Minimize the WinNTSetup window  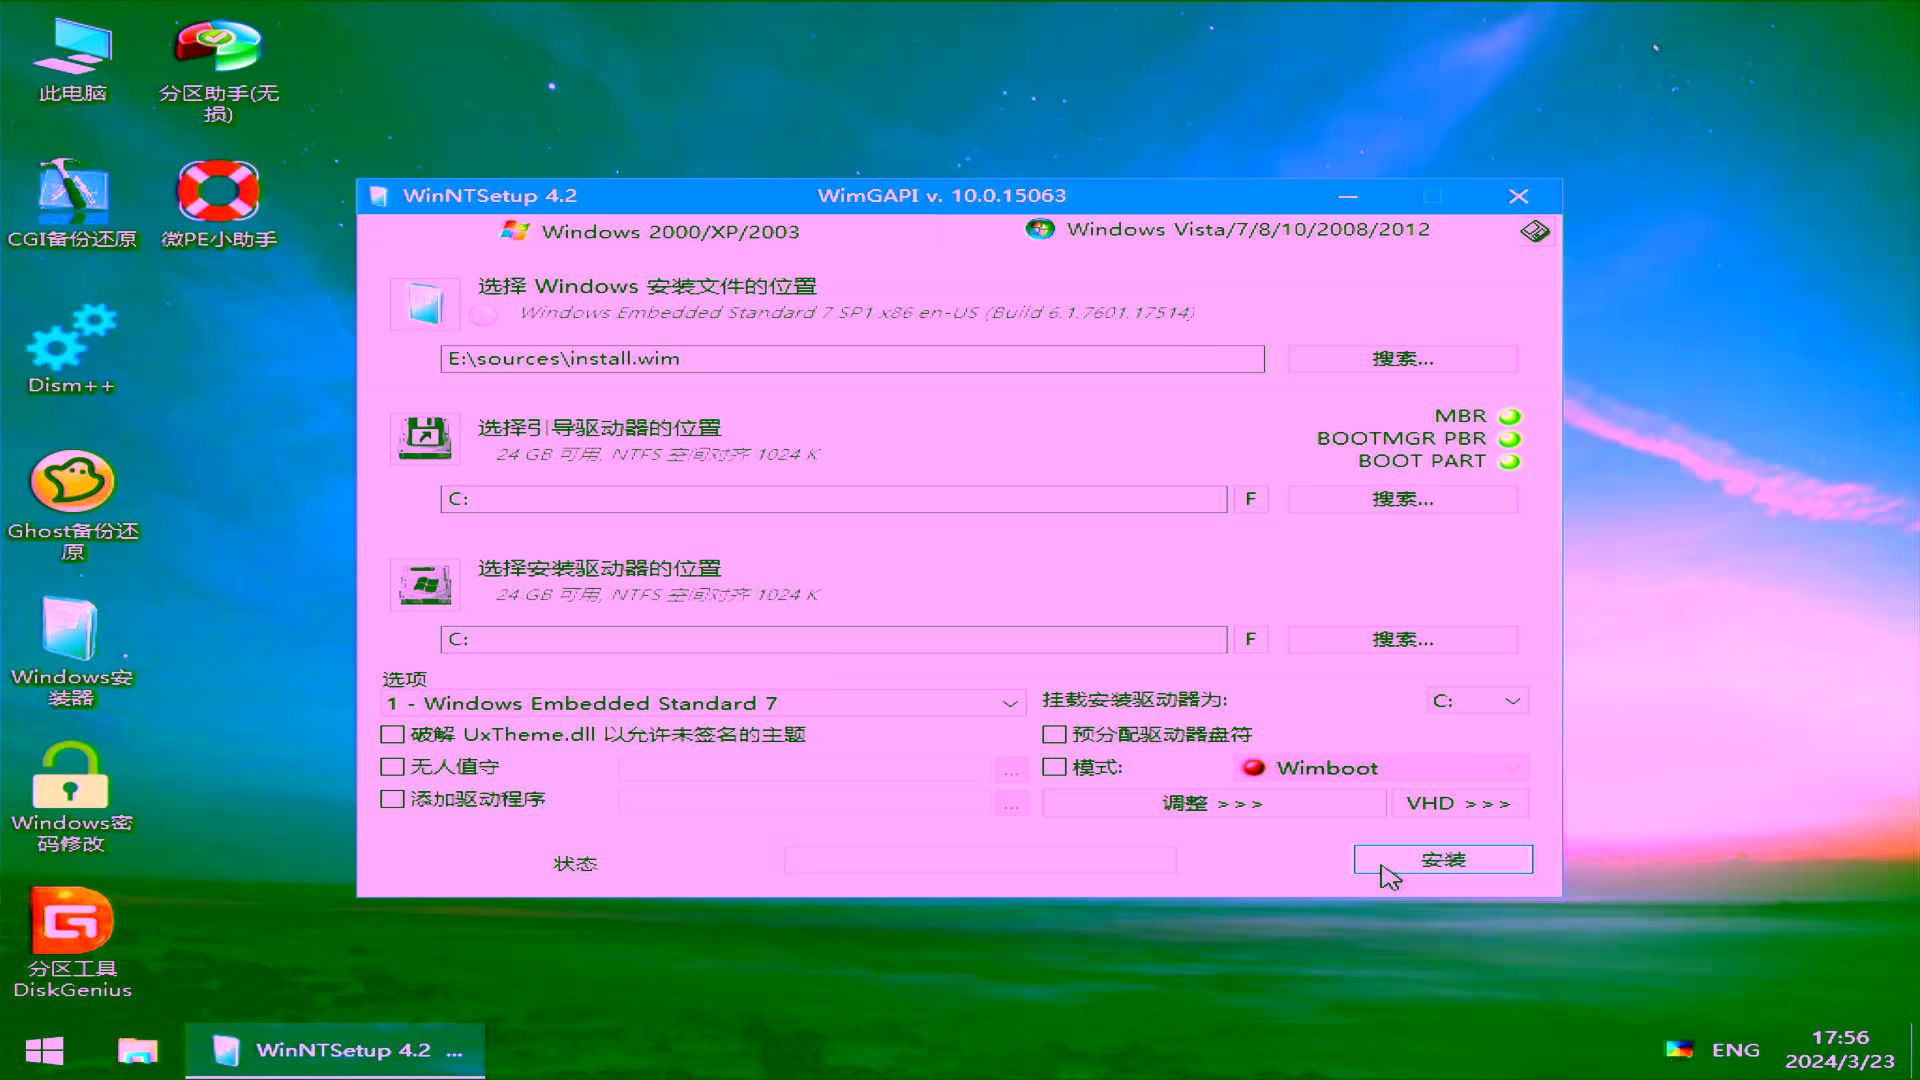tap(1348, 196)
